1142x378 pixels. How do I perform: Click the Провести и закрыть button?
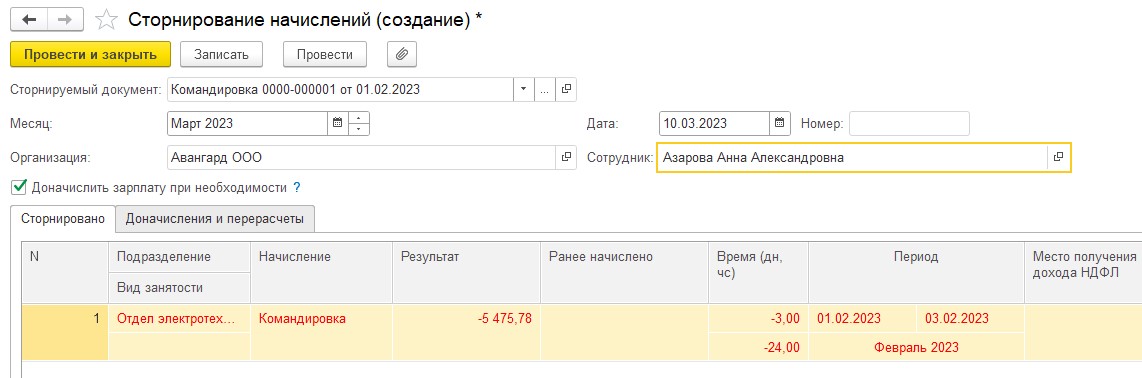coord(90,55)
